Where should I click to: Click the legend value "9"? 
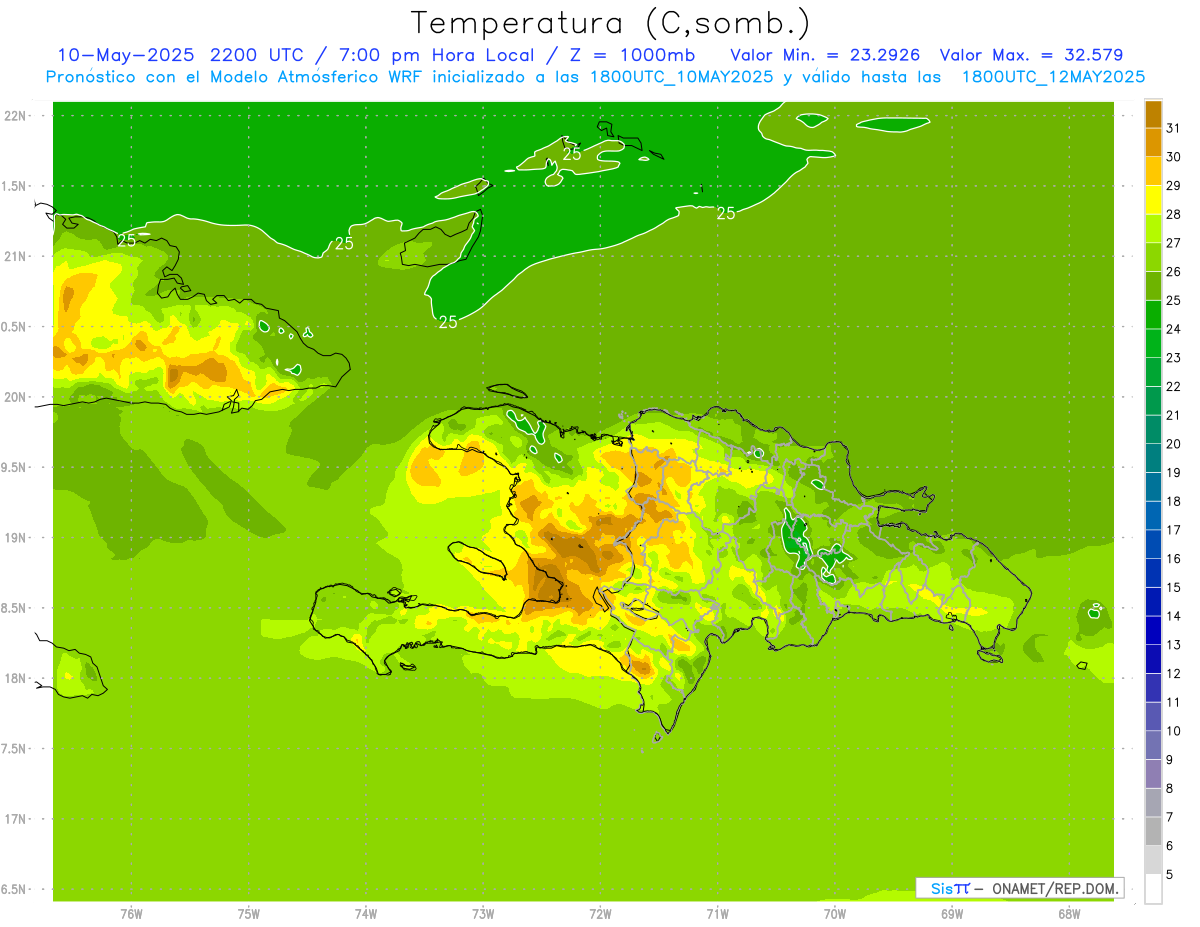coord(1170,760)
